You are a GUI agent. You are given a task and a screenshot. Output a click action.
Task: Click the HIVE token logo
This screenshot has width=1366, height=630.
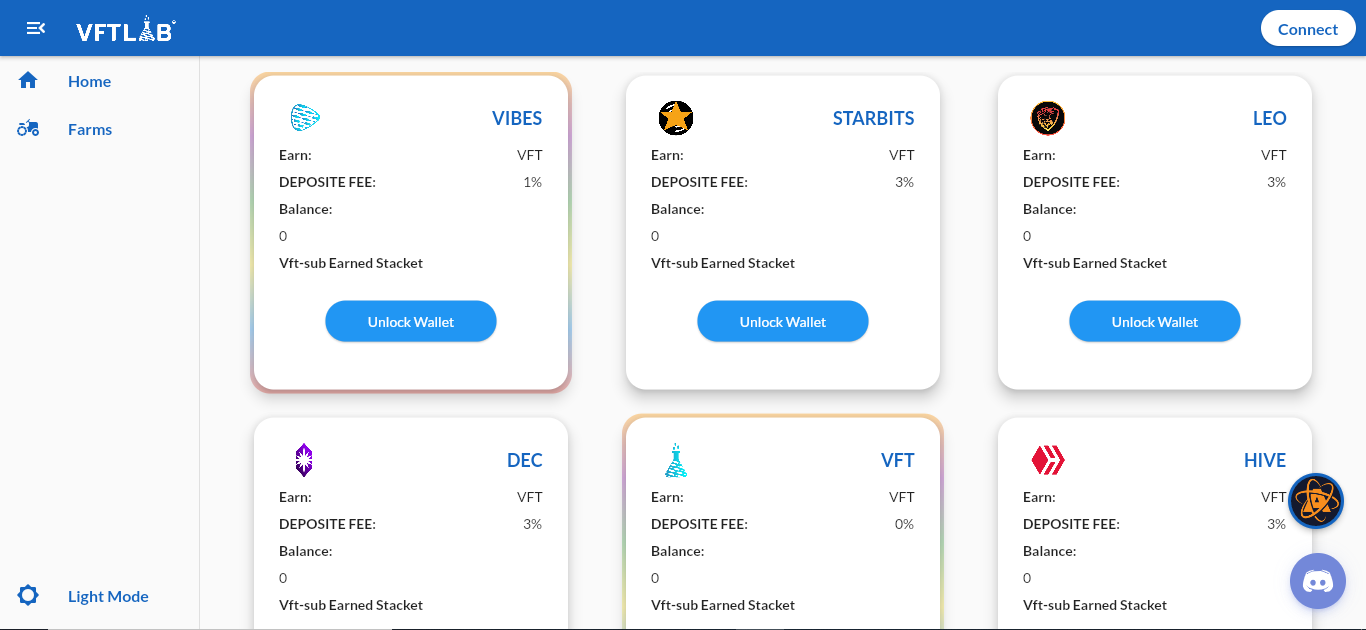(1048, 460)
